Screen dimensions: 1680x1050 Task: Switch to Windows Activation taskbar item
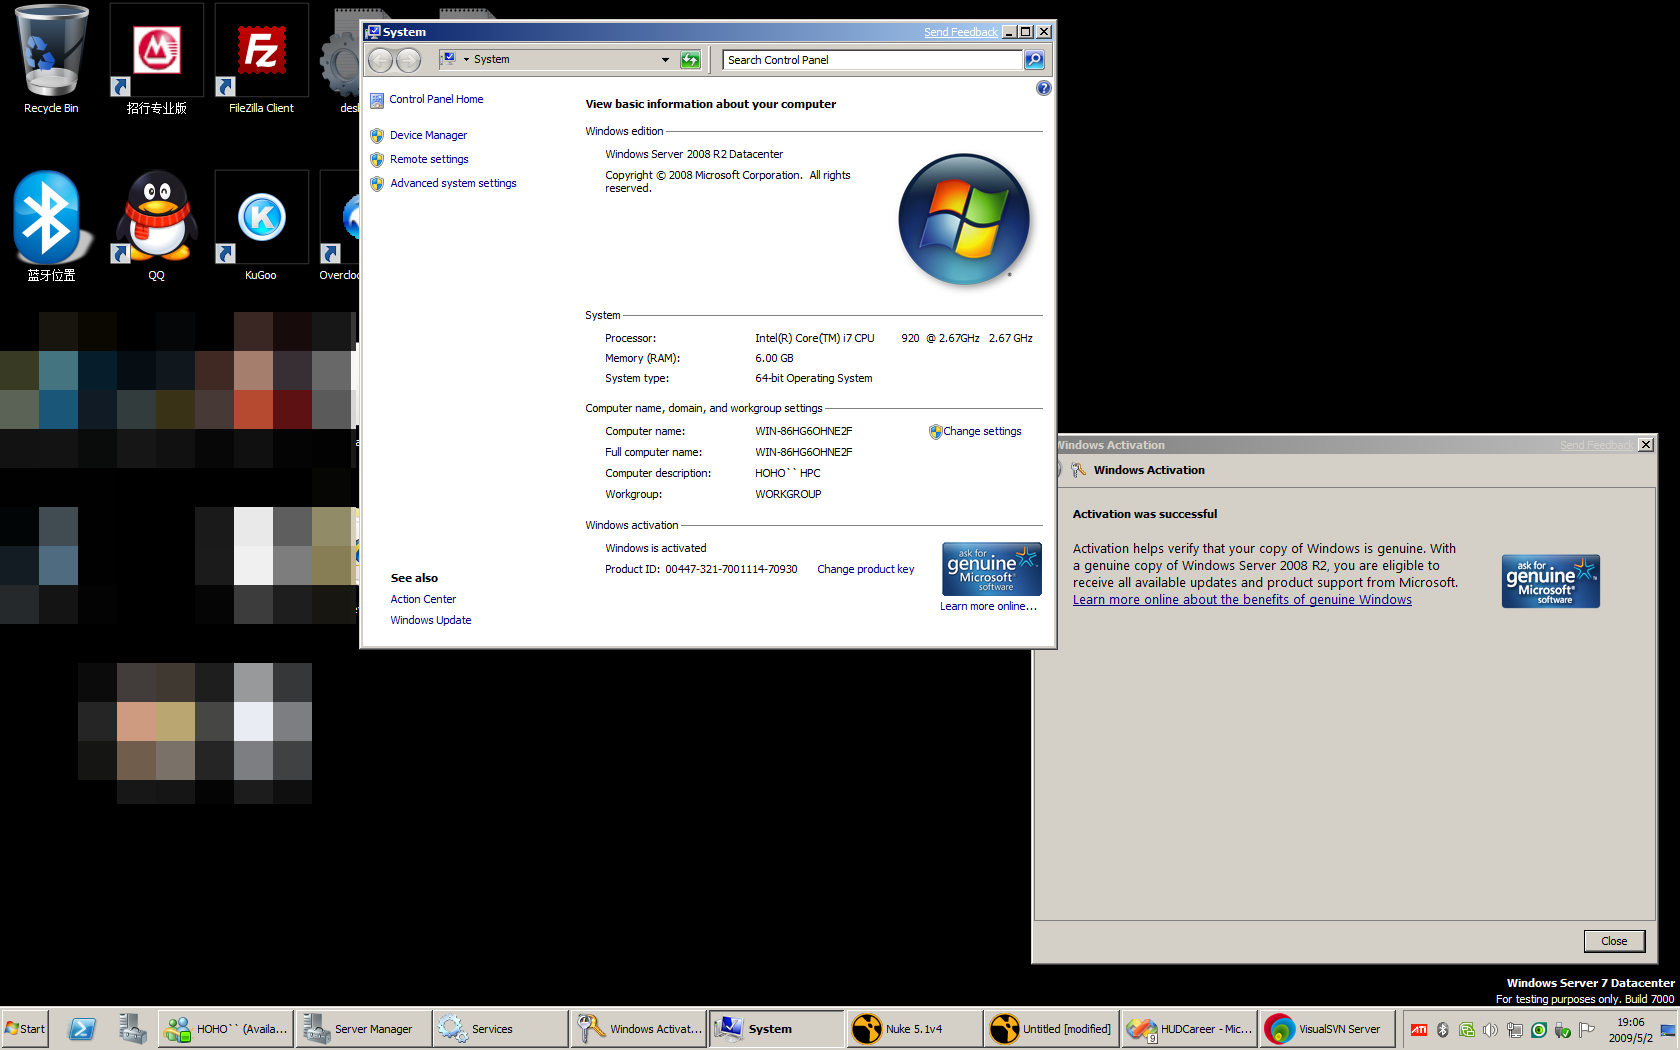click(x=639, y=1028)
